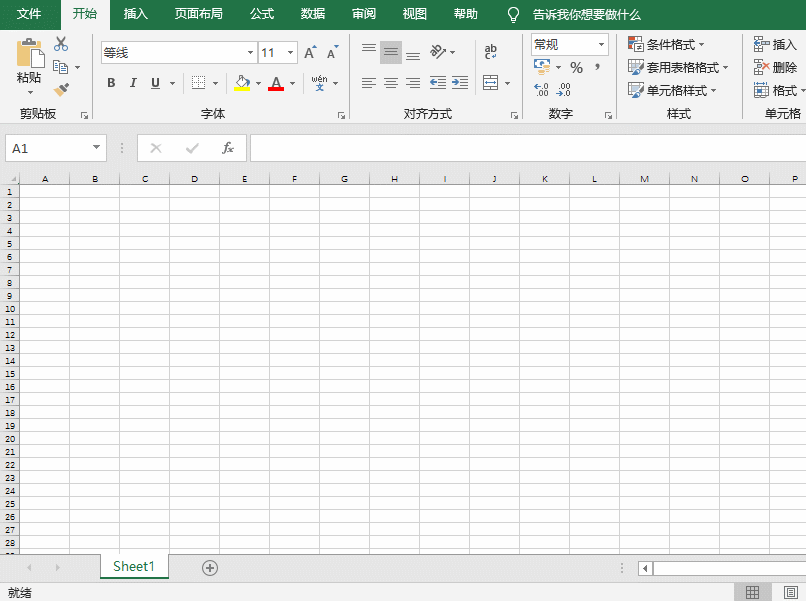Open font group dialog launcher
Image resolution: width=806 pixels, height=601 pixels.
341,116
